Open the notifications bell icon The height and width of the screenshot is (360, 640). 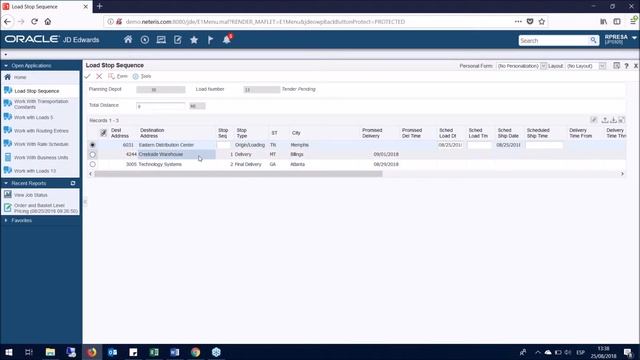tap(227, 40)
